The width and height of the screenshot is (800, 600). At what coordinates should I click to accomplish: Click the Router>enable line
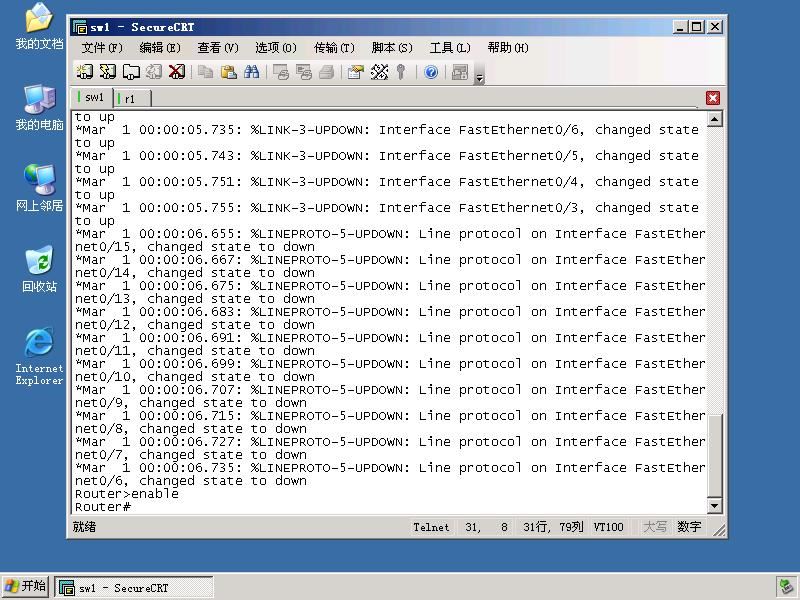pos(127,494)
